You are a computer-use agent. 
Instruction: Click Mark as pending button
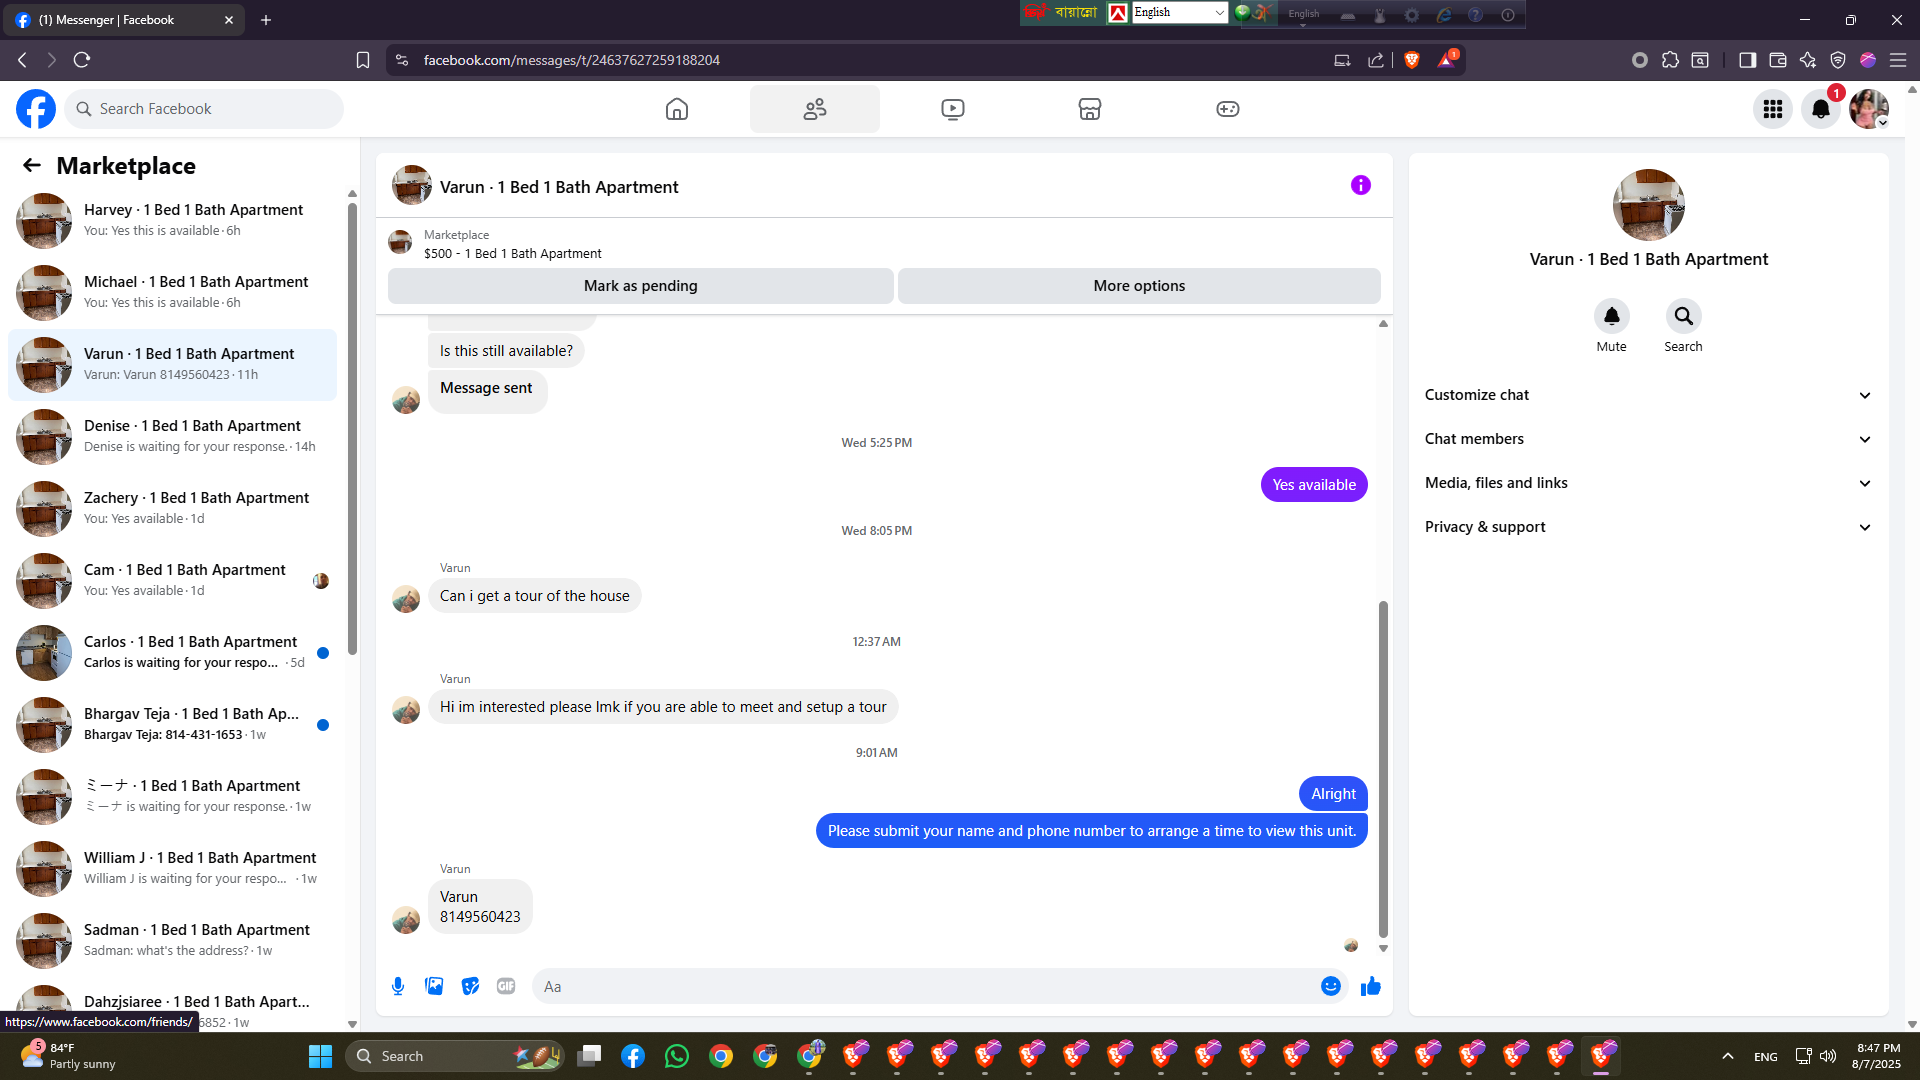tap(640, 286)
